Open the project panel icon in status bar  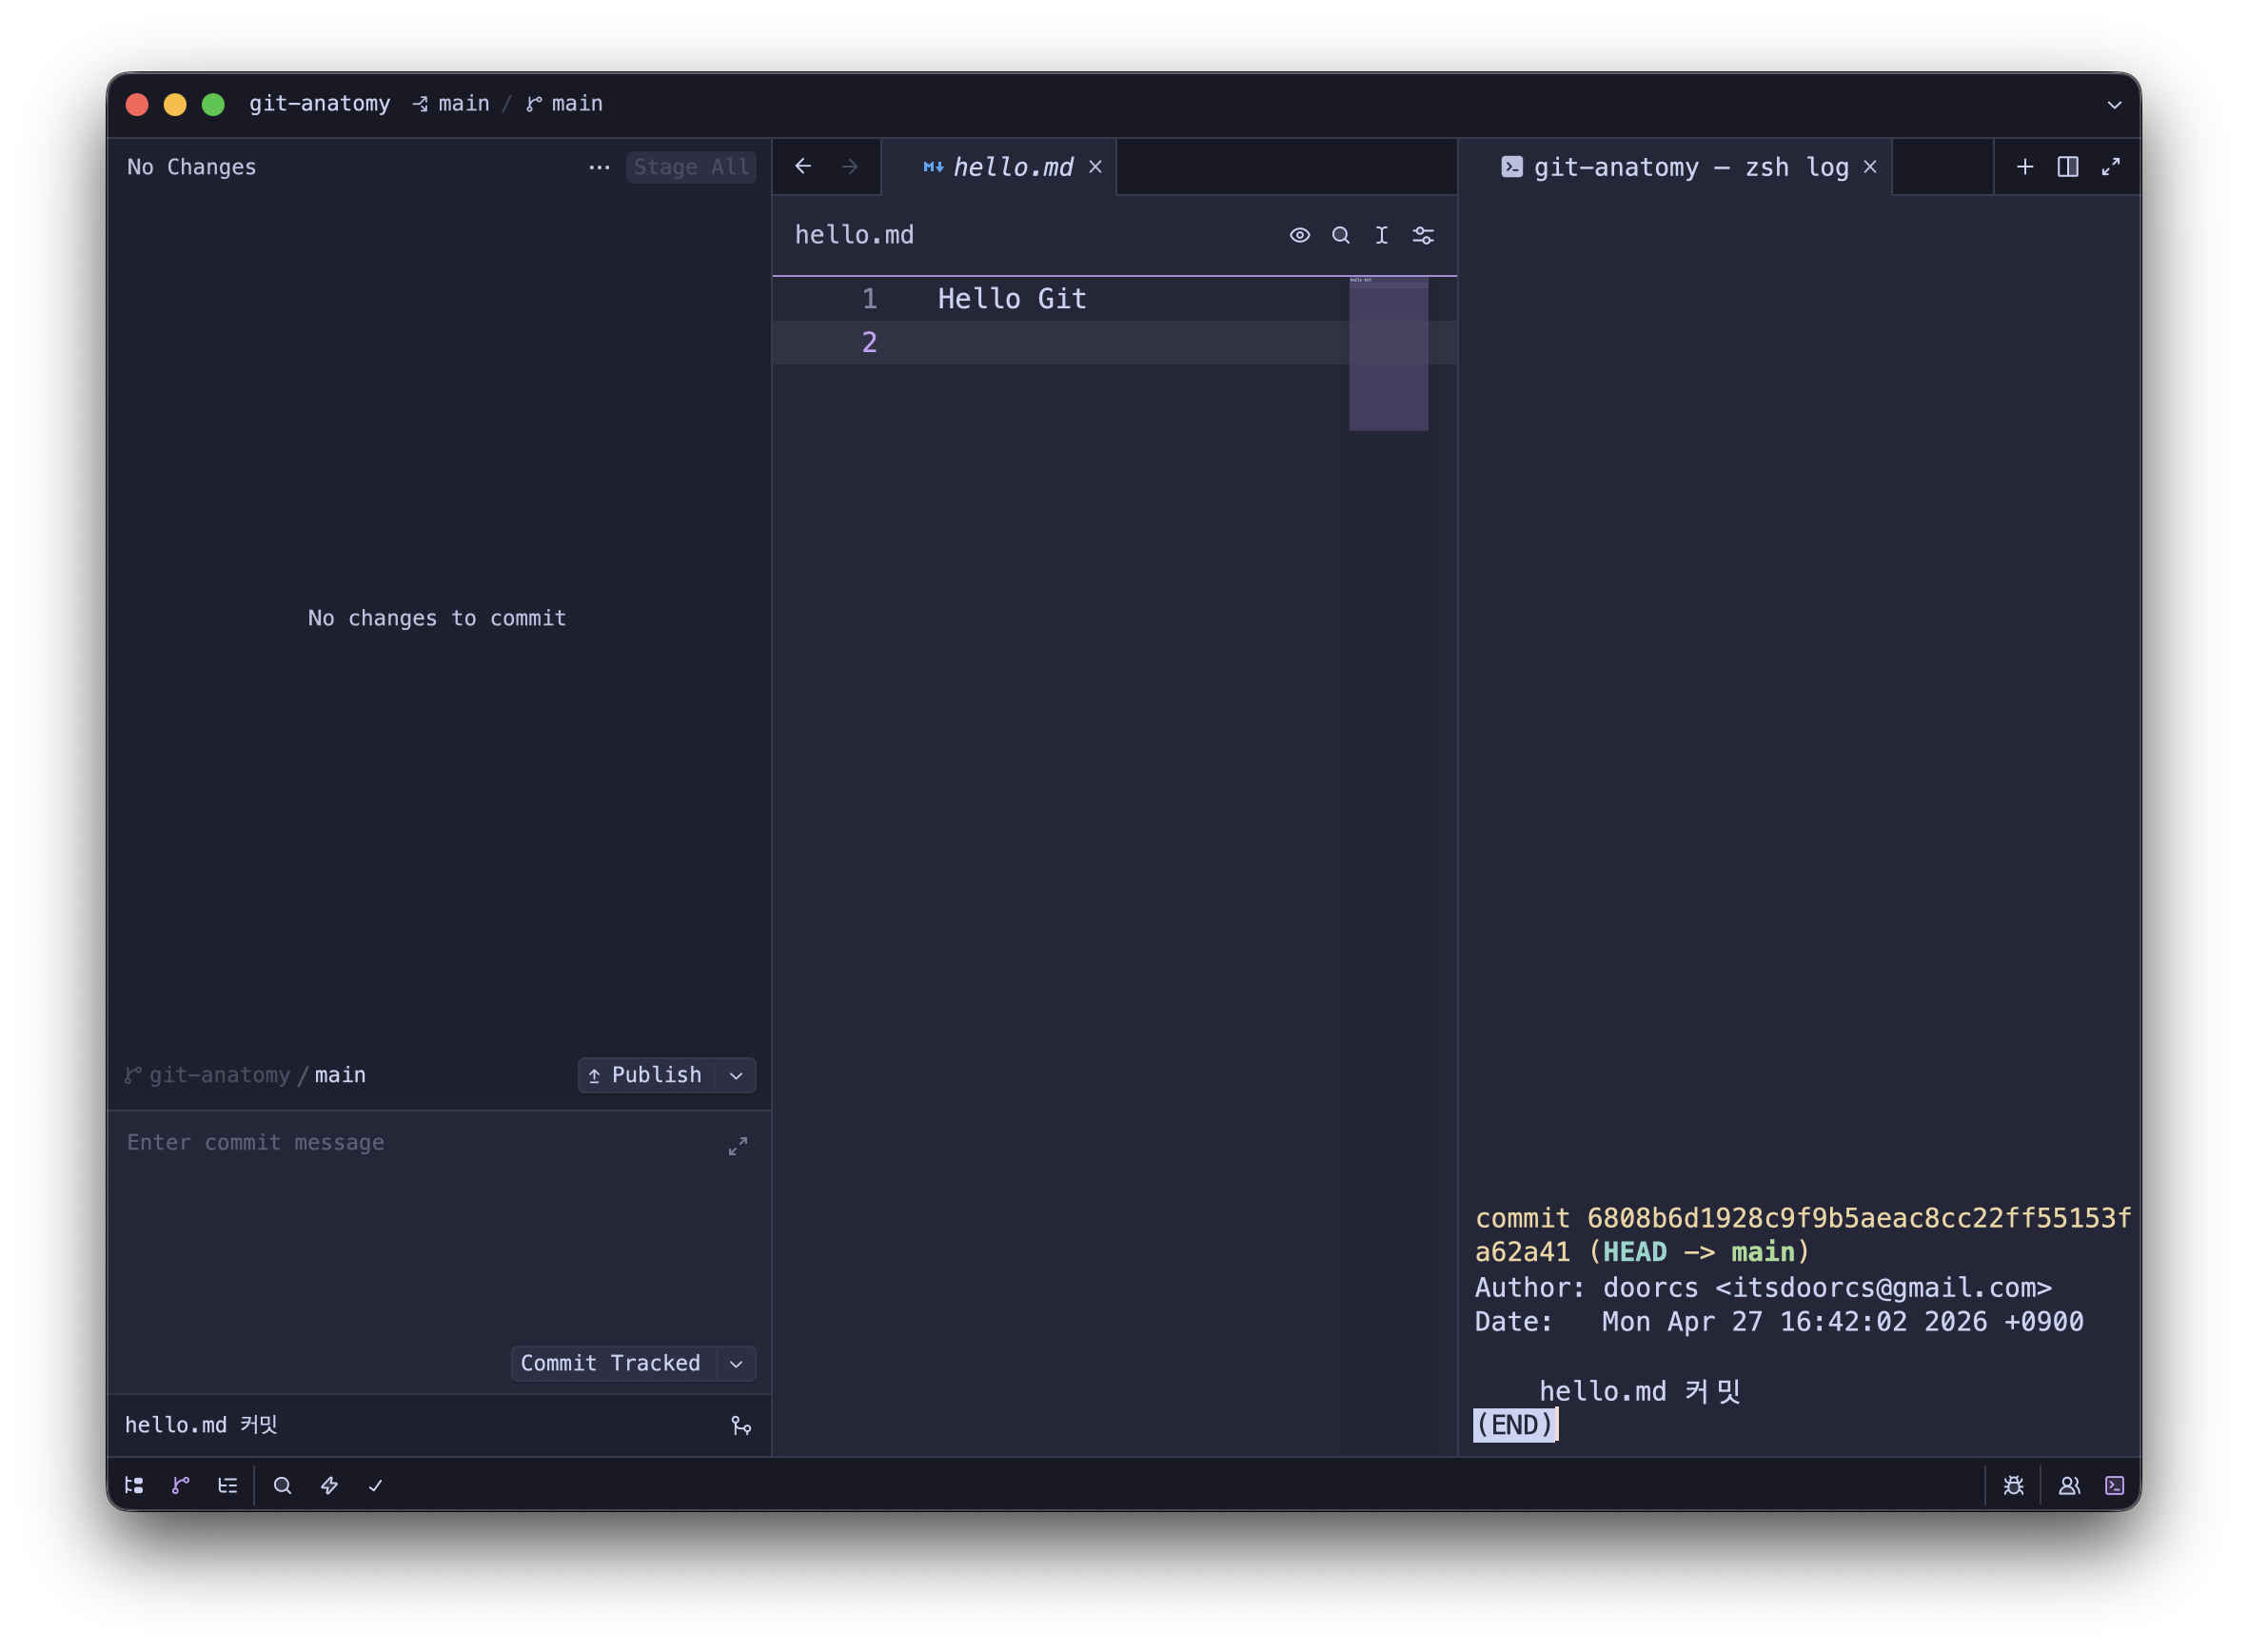point(134,1485)
